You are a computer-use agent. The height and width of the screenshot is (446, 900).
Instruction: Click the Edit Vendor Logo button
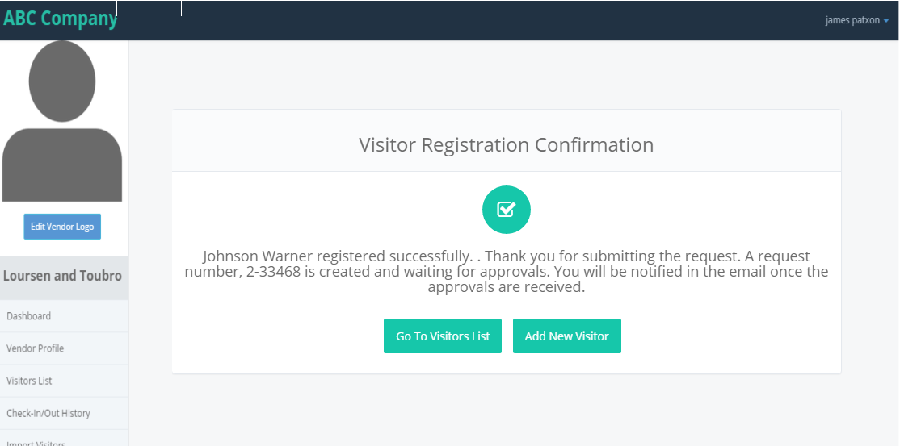coord(62,227)
